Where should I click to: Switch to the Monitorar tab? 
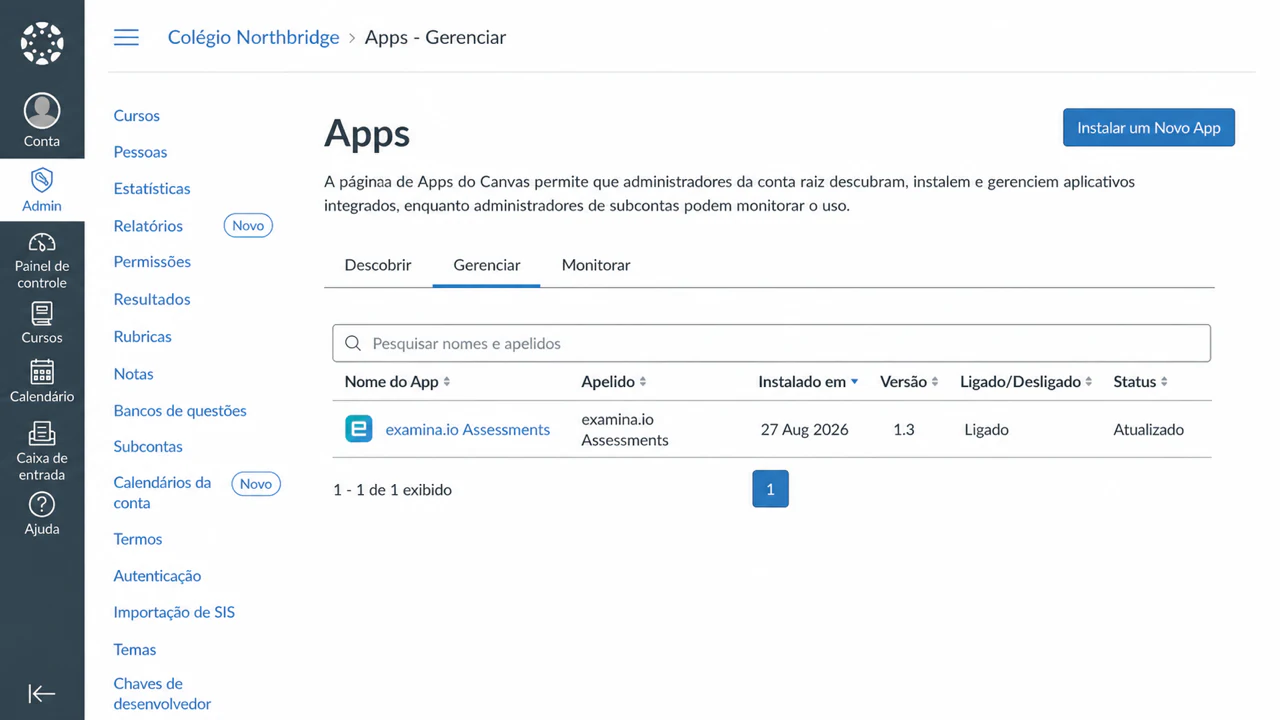coord(596,265)
